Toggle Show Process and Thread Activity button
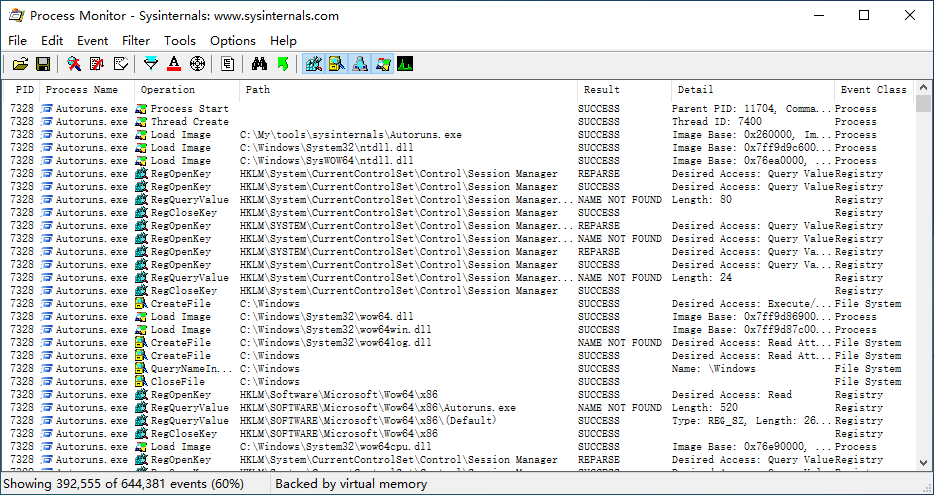 pos(382,64)
